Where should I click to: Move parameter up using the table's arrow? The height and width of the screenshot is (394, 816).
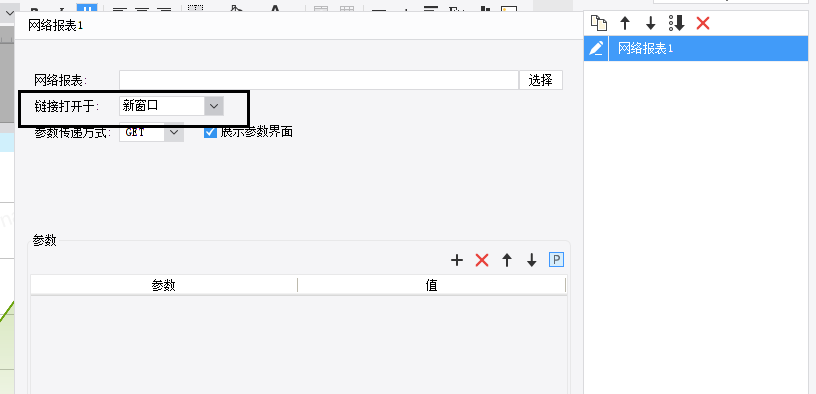[507, 260]
